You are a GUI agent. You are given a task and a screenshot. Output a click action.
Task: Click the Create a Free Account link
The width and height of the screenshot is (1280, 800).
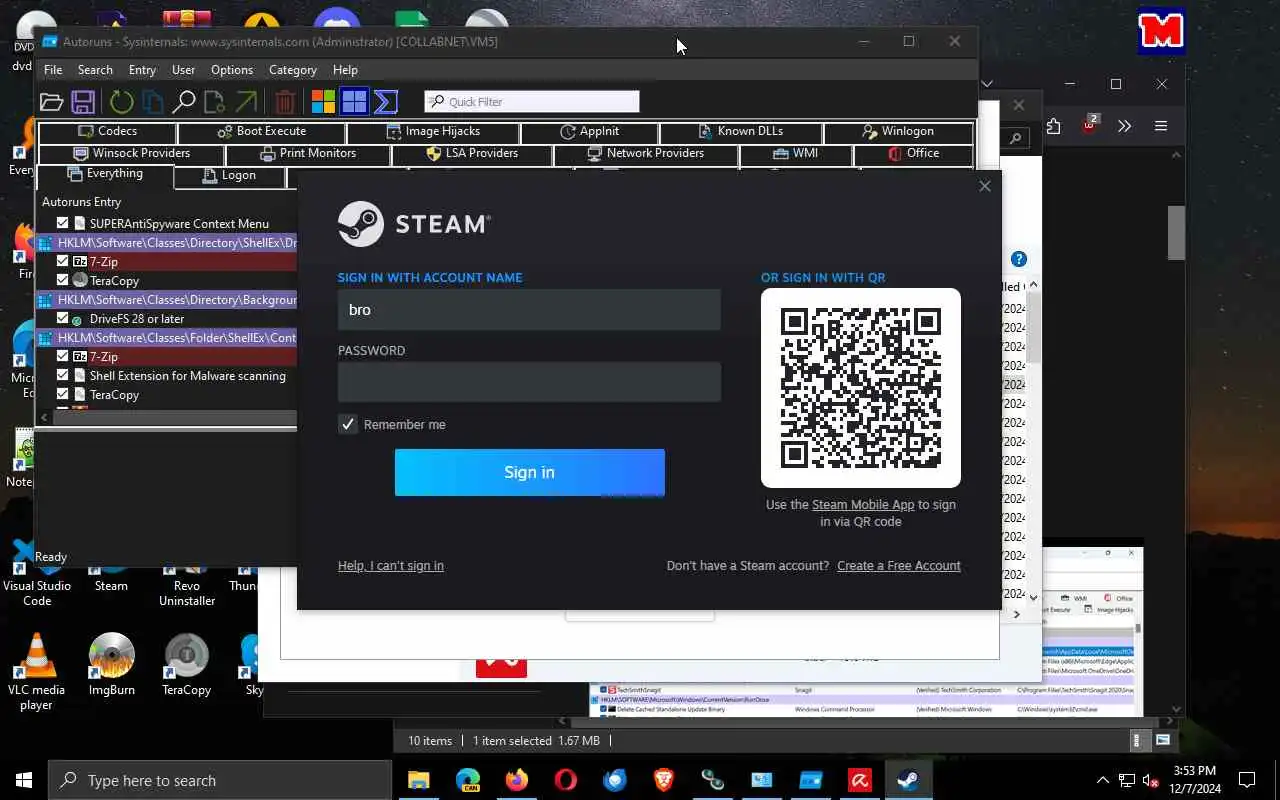[x=899, y=566]
